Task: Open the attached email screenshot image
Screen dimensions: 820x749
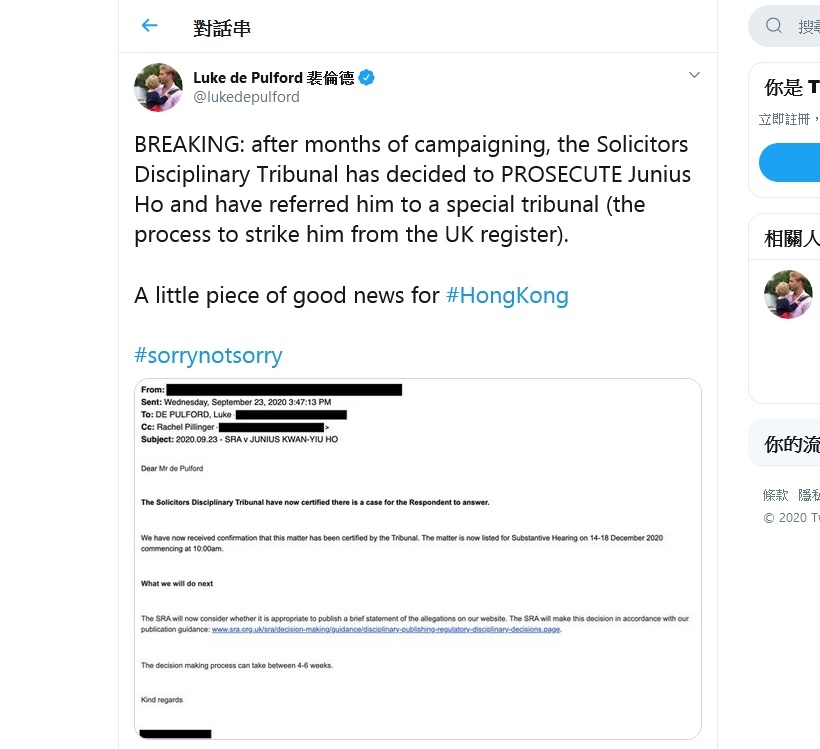Action: [x=417, y=558]
